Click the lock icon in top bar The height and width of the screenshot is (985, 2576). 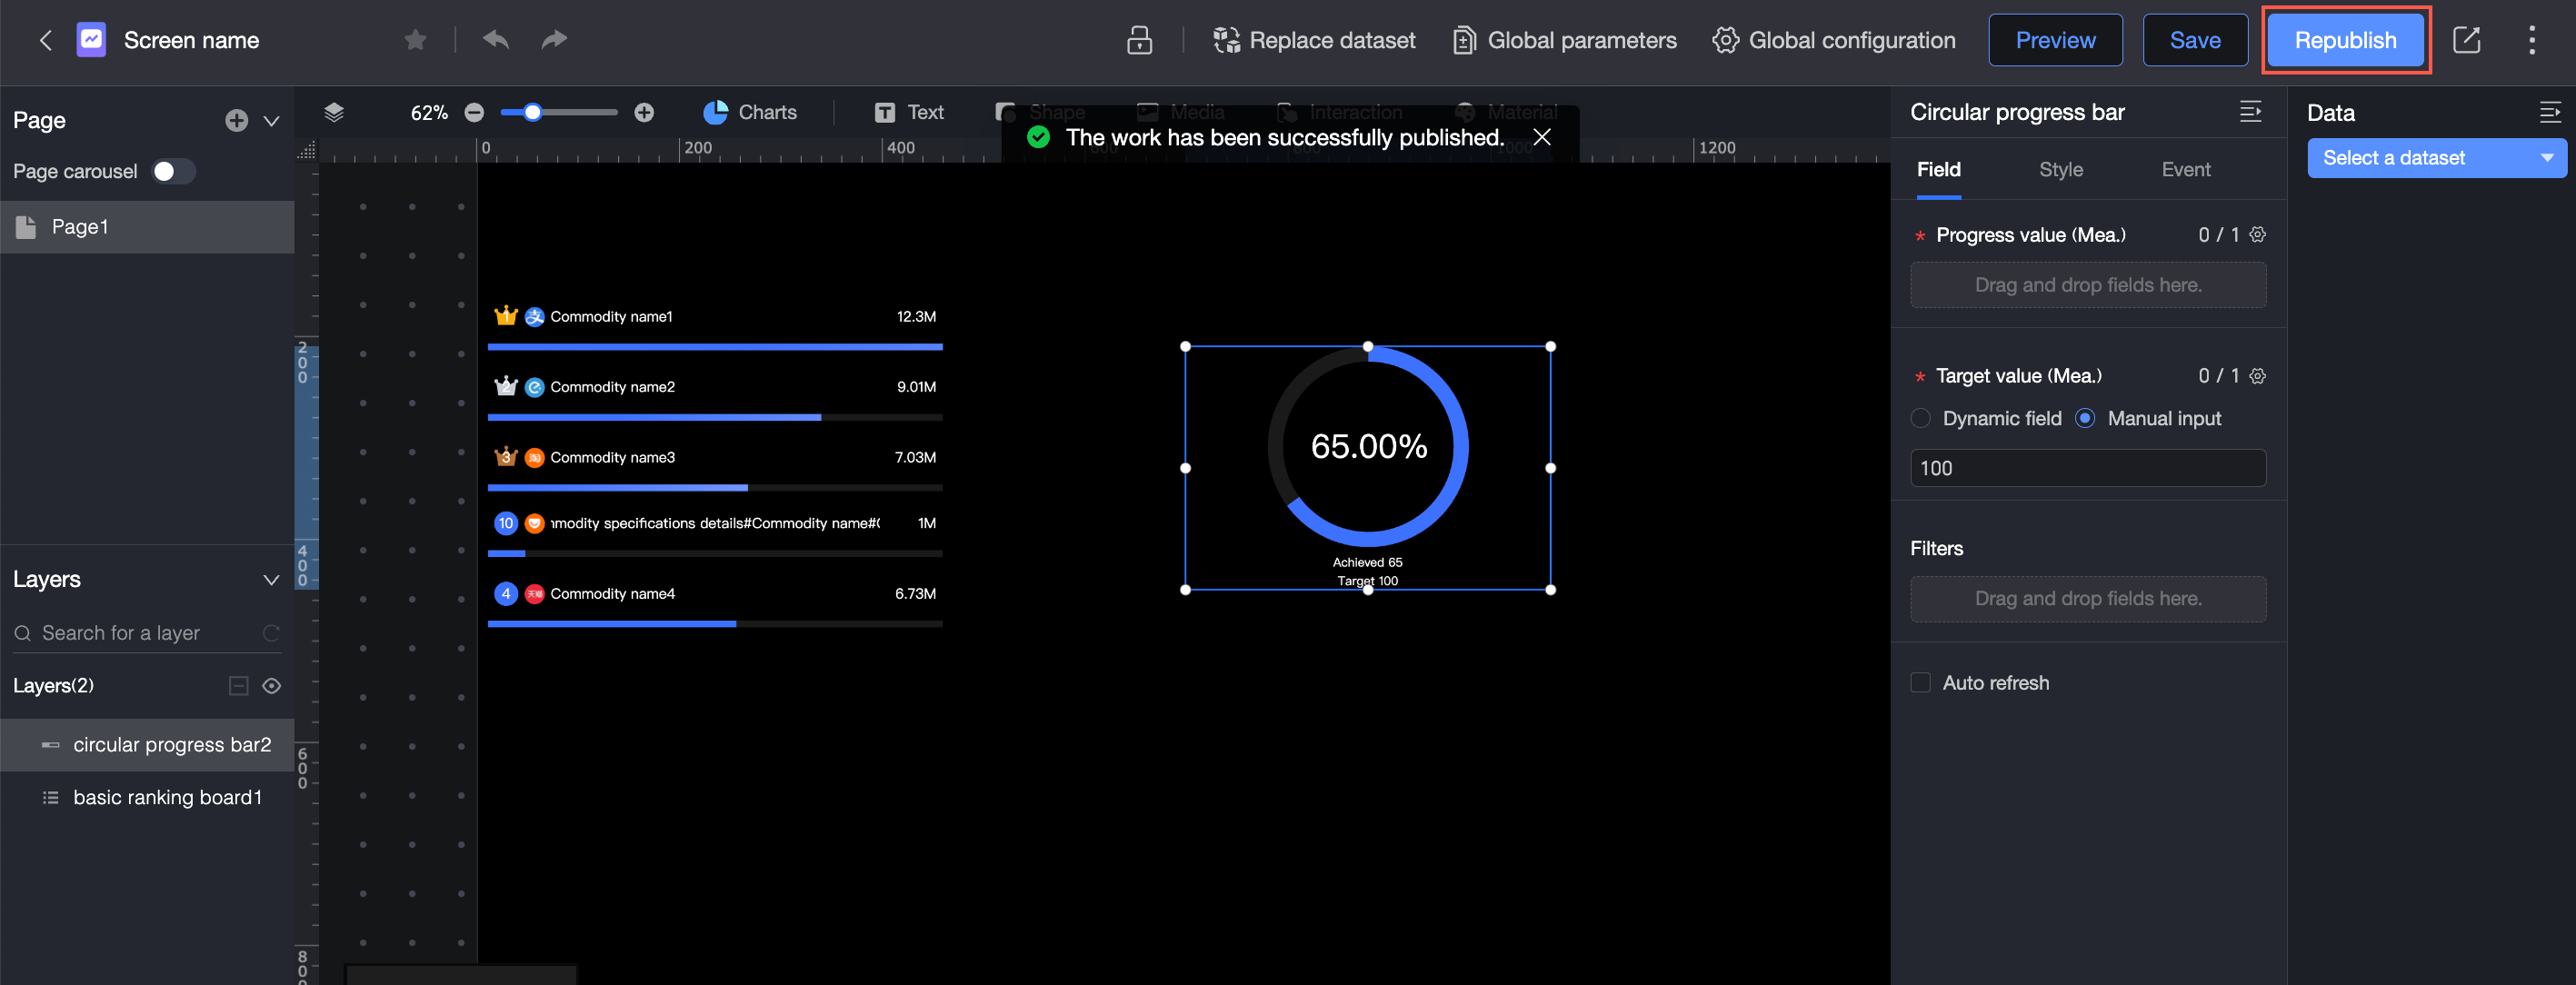1139,40
